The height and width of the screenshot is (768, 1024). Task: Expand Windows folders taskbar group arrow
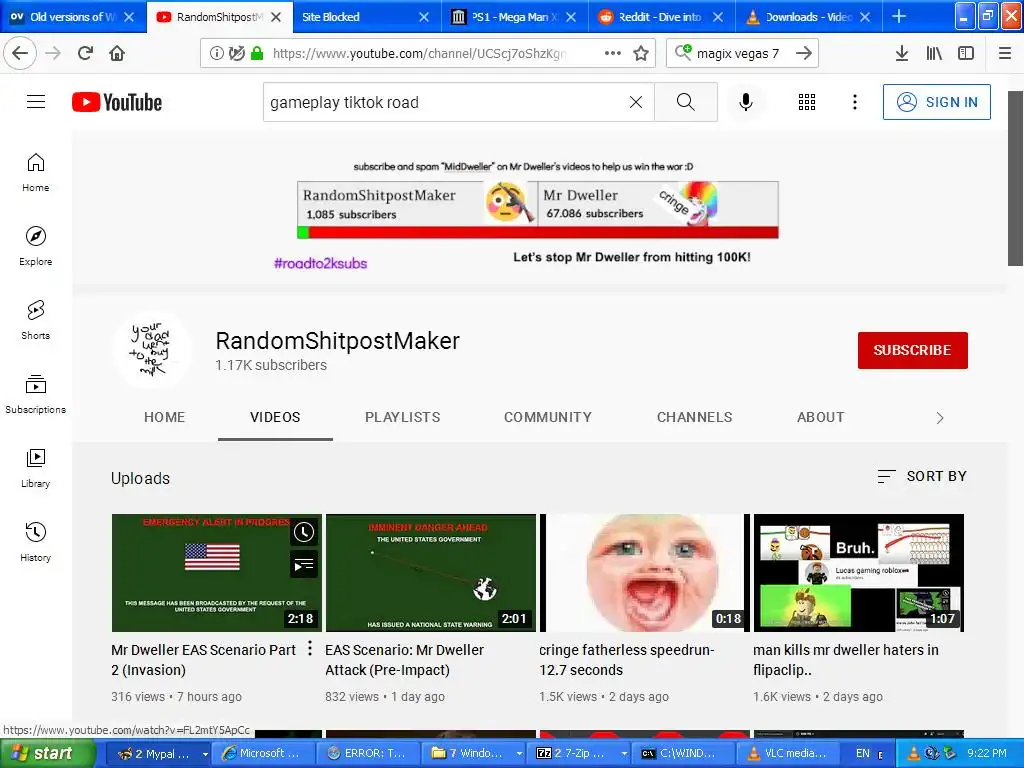click(x=519, y=754)
